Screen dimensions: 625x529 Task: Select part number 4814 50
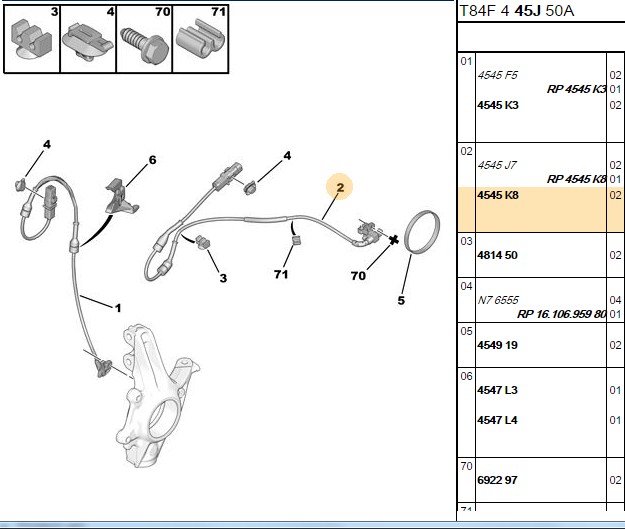(x=497, y=255)
